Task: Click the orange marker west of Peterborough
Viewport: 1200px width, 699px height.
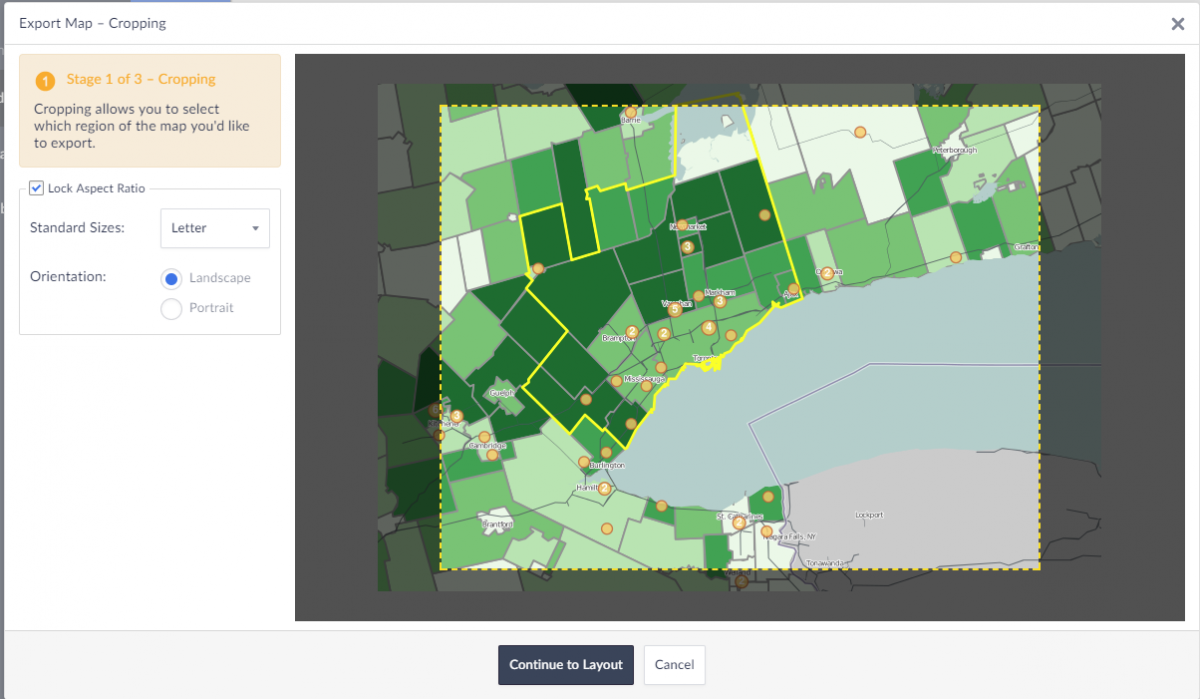Action: point(859,132)
